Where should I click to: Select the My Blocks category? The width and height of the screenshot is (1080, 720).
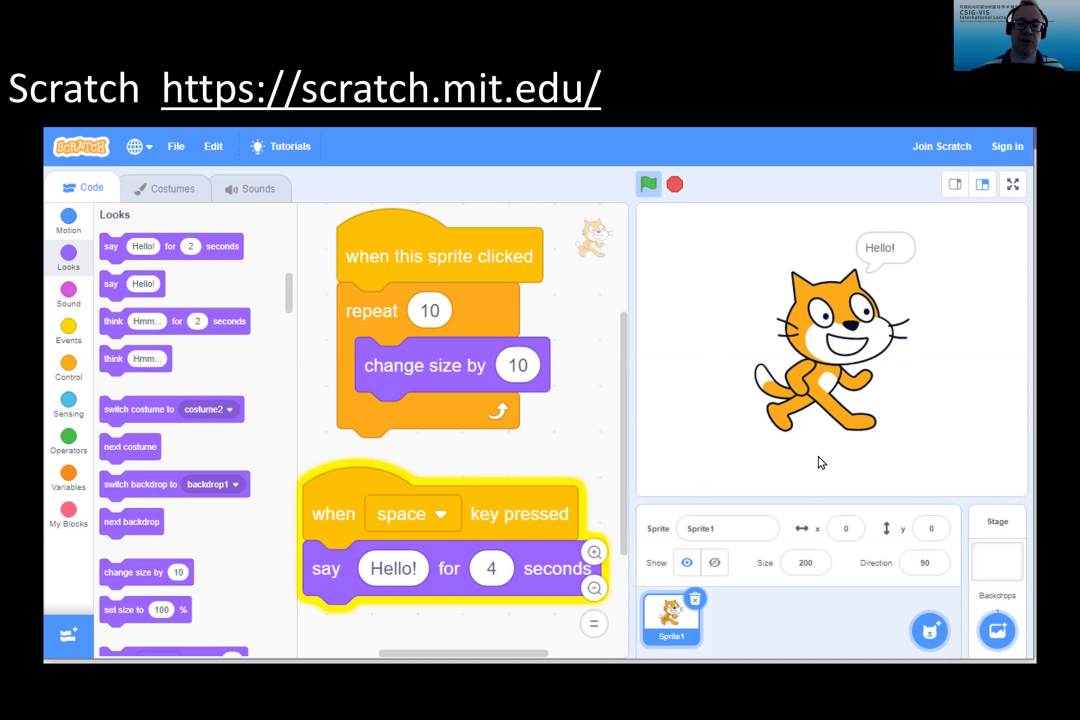68,514
